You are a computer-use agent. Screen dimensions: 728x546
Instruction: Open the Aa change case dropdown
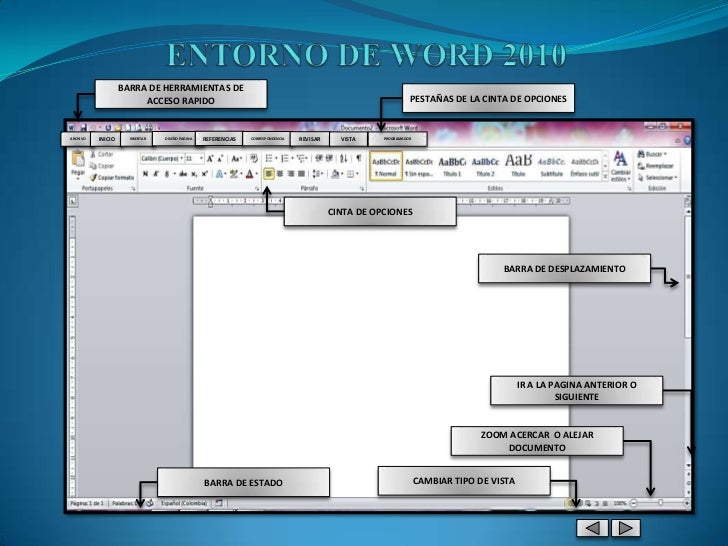point(236,159)
